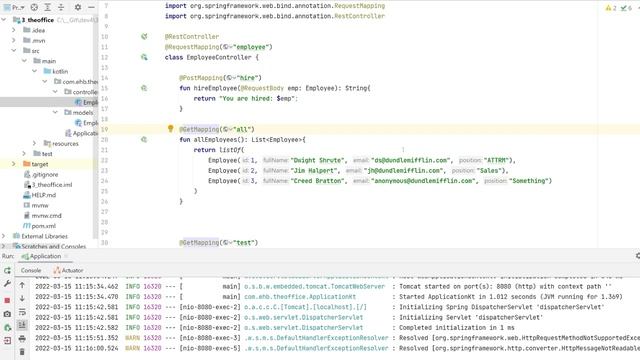The image size is (640, 360).
Task: Select Scratches and Consoles node
Action: [49, 246]
